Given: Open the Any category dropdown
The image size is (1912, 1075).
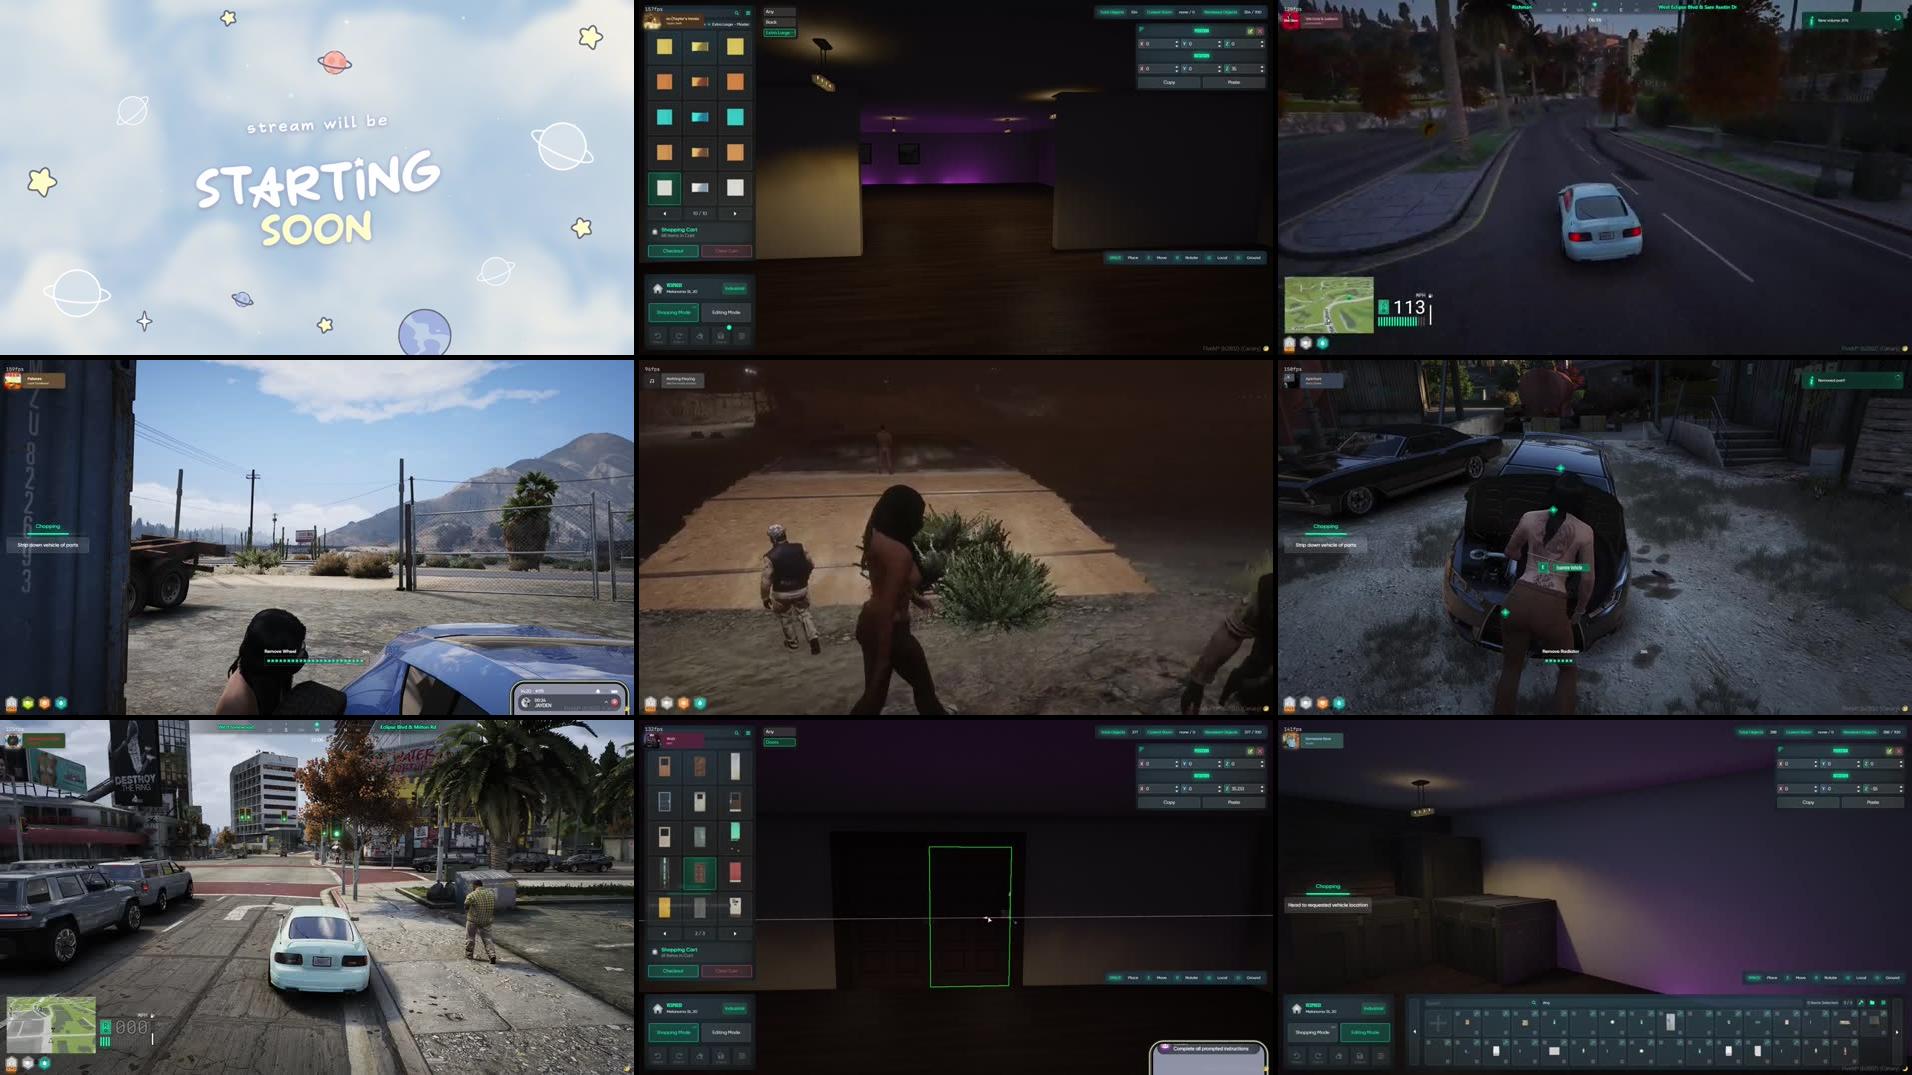Looking at the screenshot, I should tap(778, 11).
